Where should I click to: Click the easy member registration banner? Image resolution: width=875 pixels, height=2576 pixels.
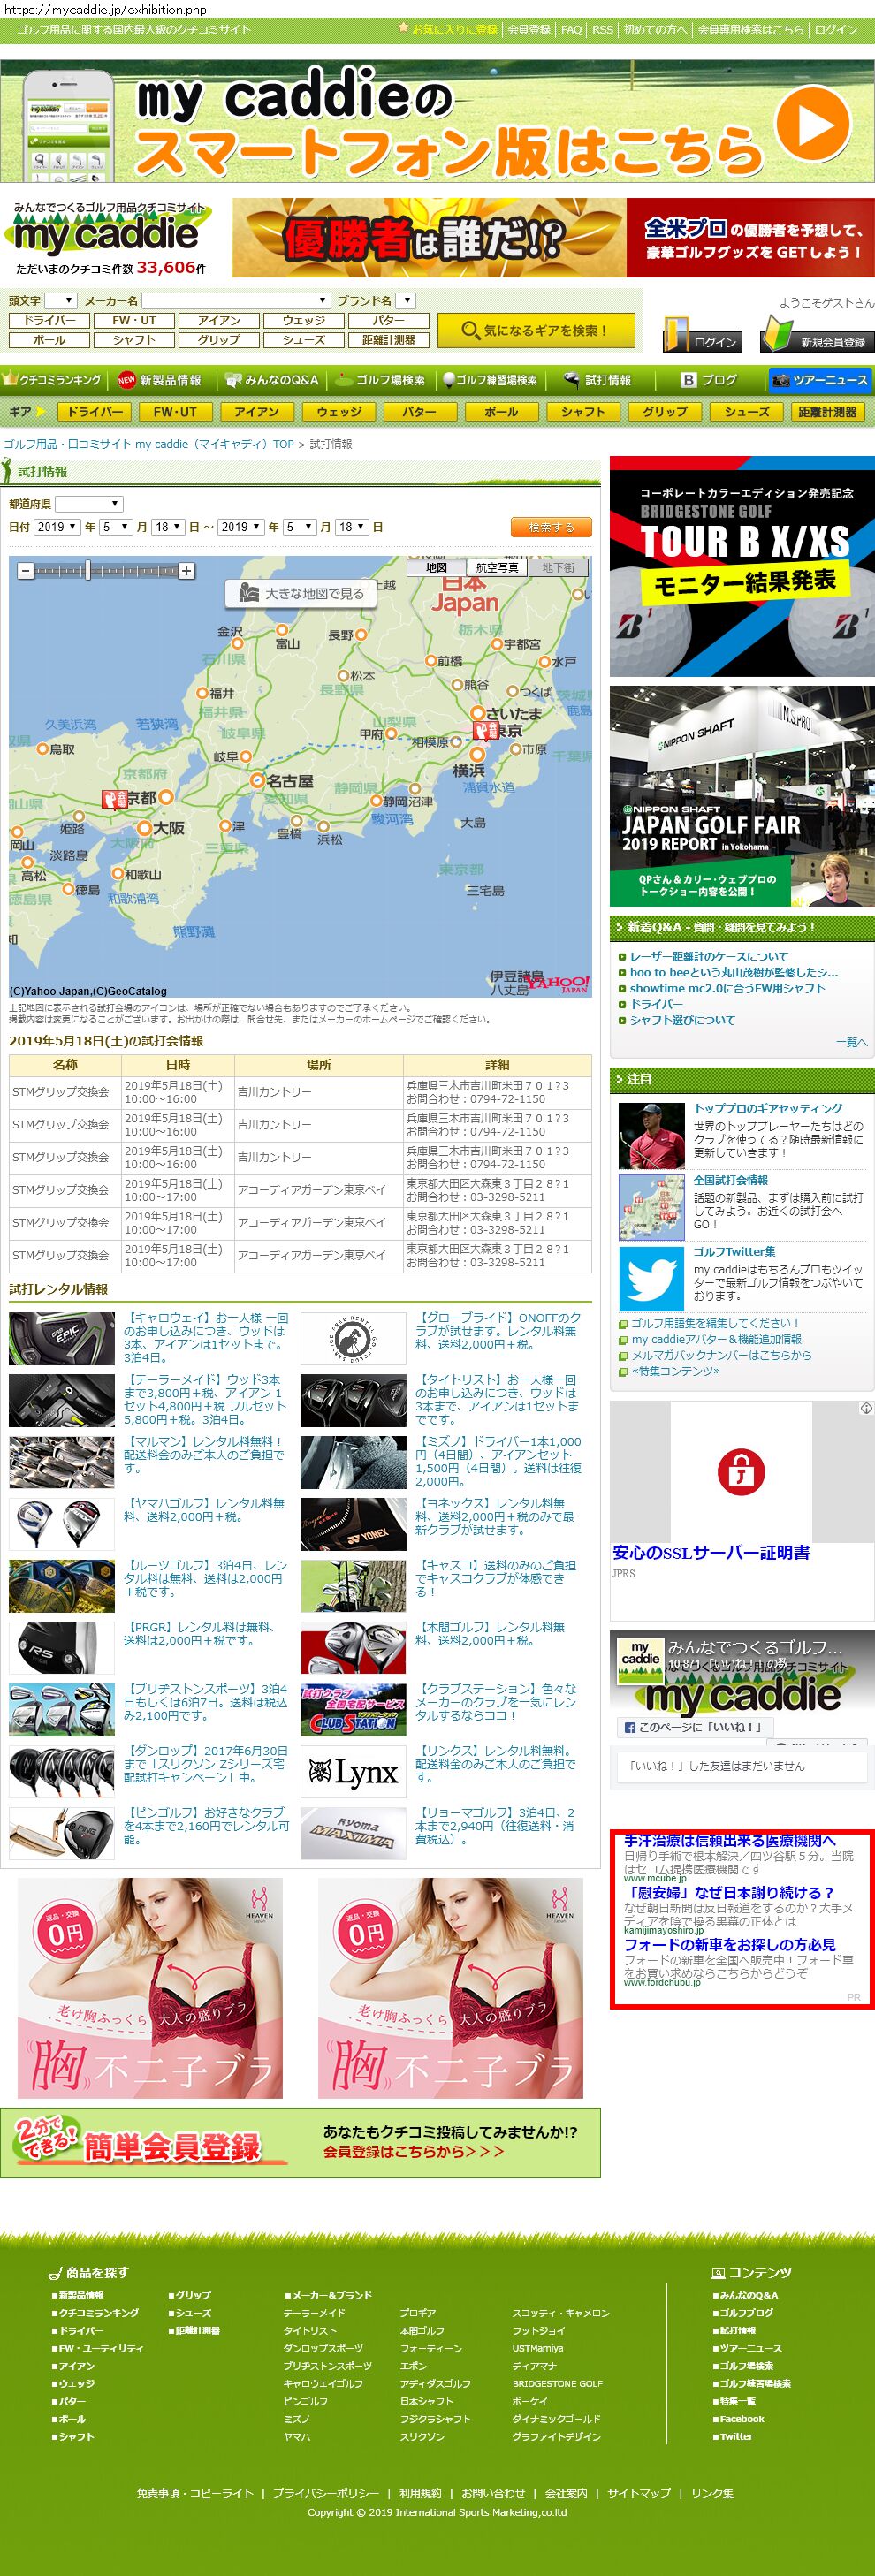300,2142
